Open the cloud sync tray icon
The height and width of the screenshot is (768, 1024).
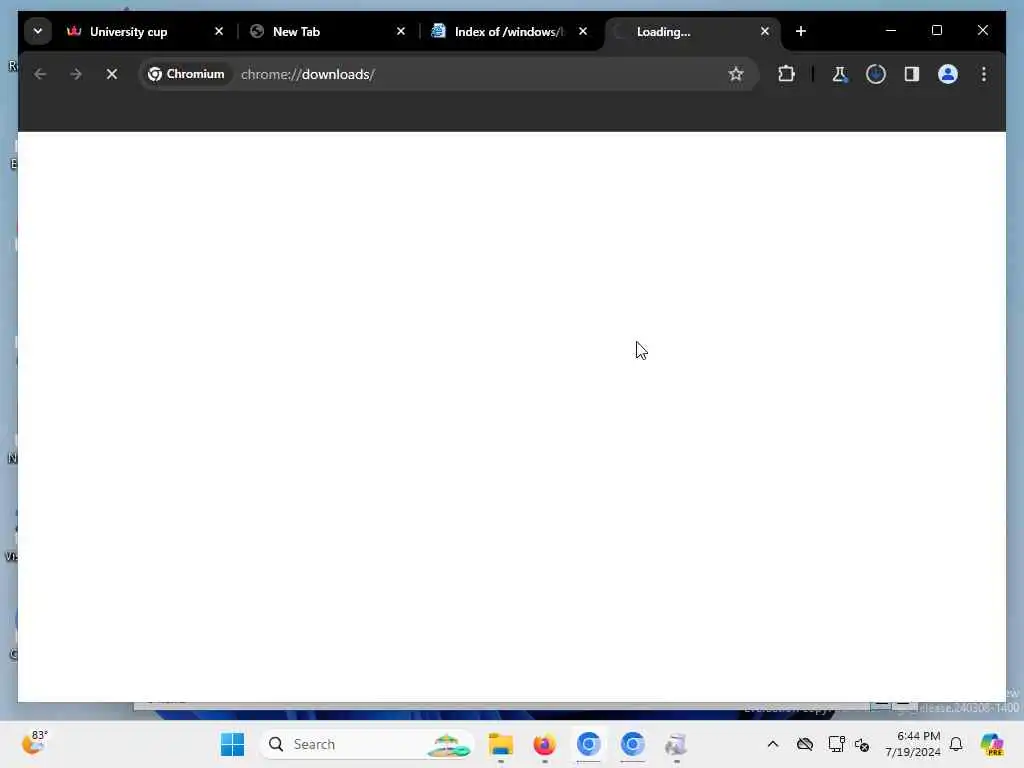click(x=805, y=744)
